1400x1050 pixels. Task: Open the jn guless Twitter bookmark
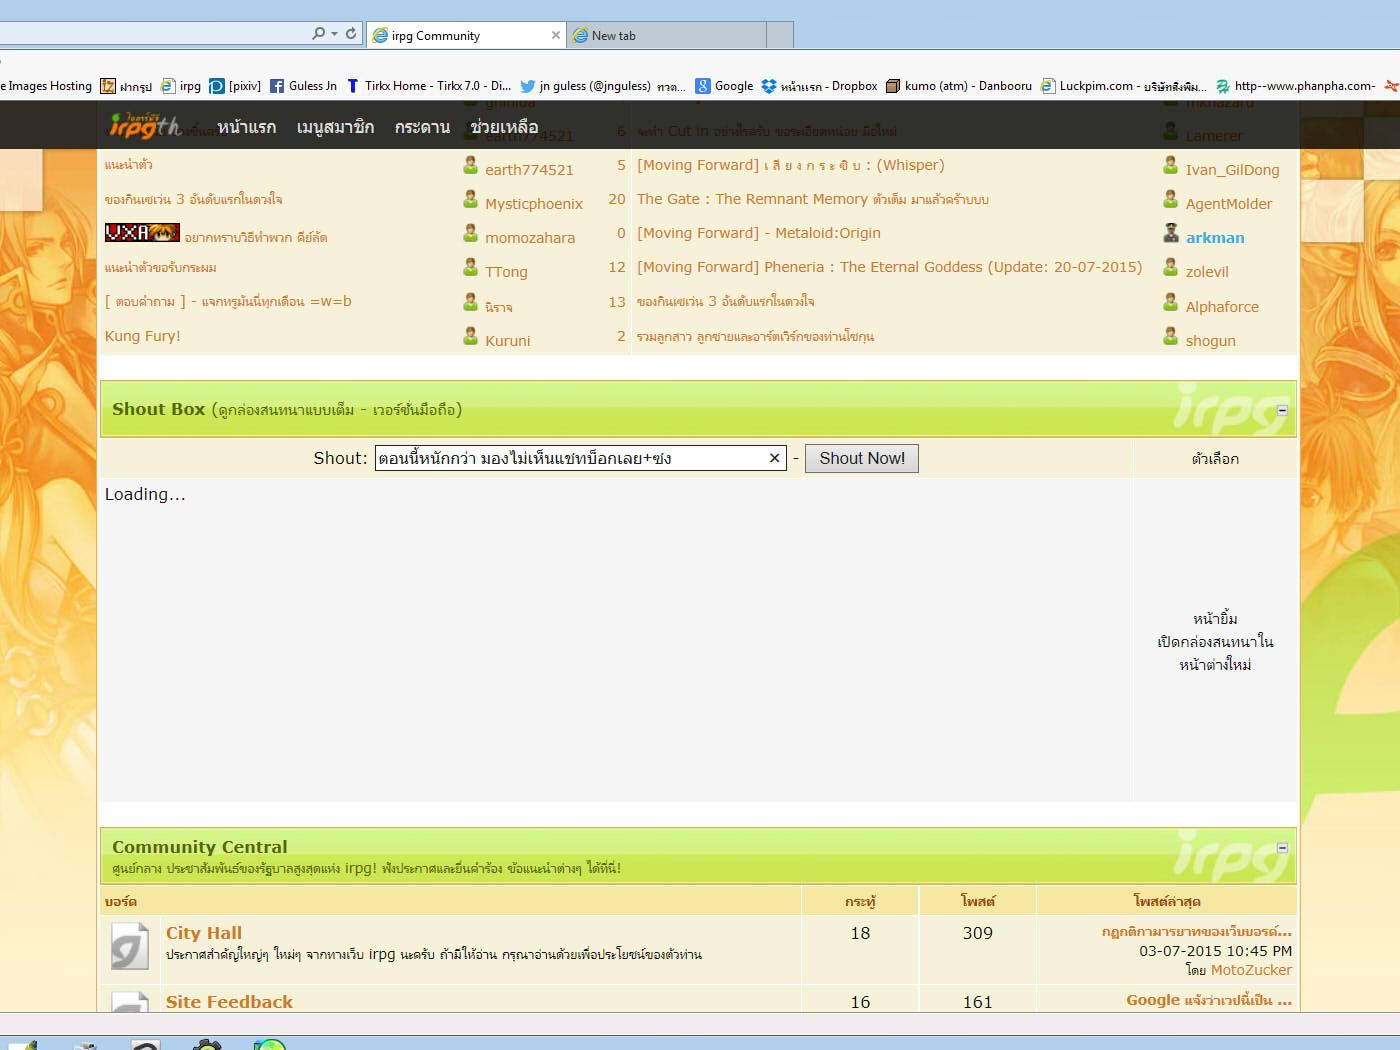(603, 86)
